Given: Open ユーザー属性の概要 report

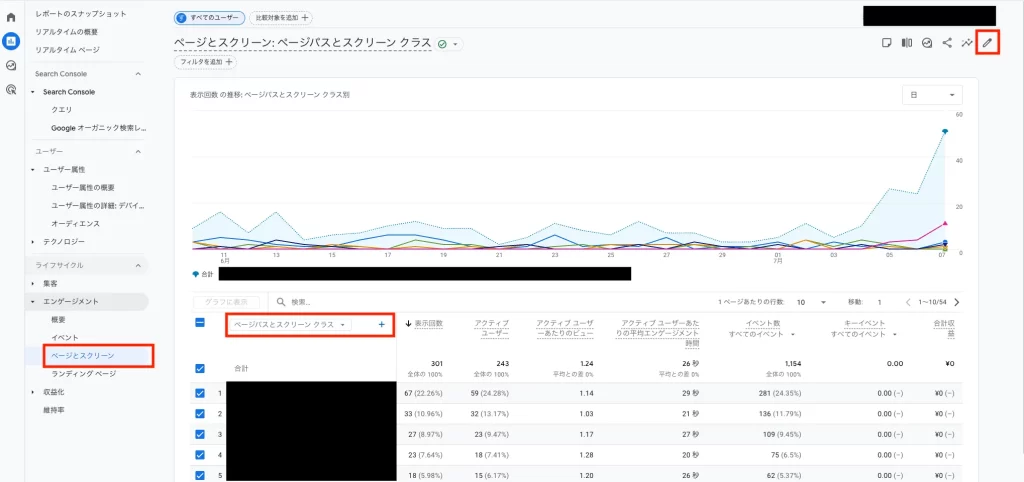Looking at the screenshot, I should (83, 187).
